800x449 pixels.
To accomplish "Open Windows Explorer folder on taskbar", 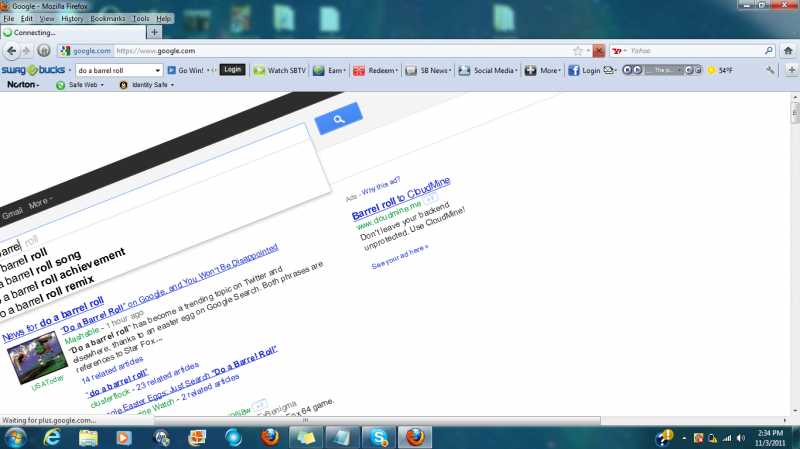I will (88, 437).
